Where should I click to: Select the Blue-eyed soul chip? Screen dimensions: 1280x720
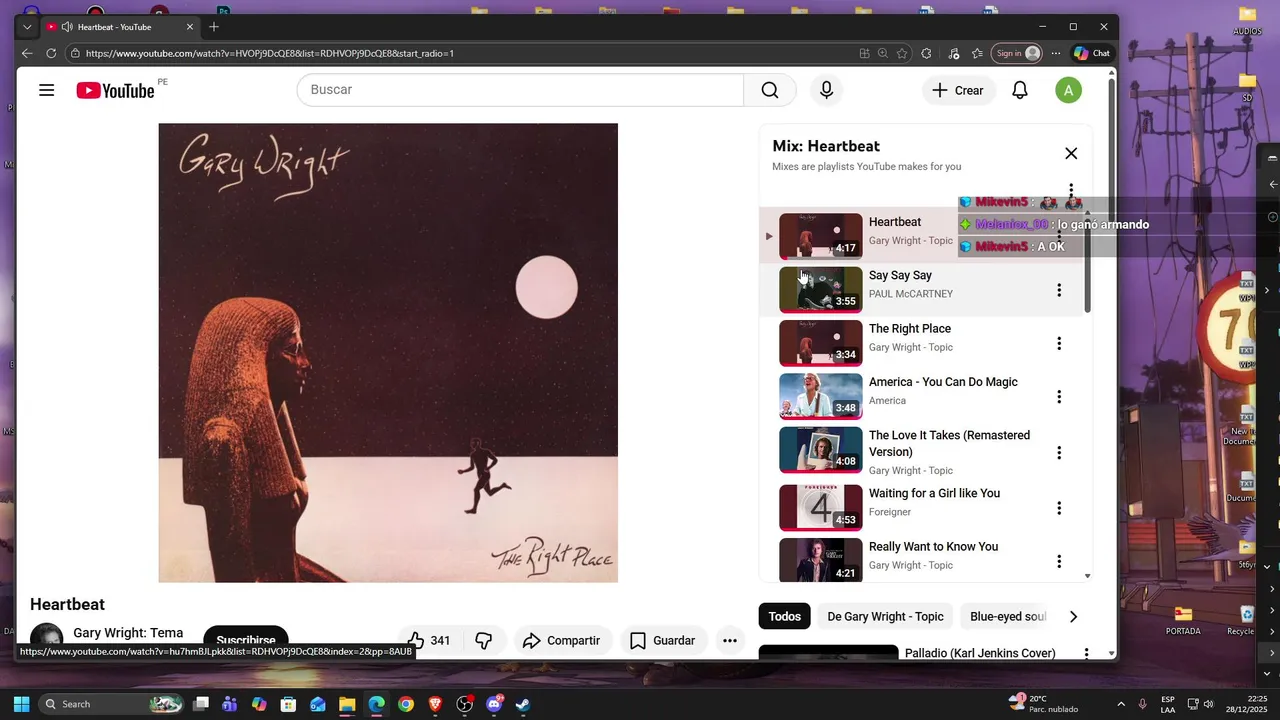pyautogui.click(x=1008, y=616)
